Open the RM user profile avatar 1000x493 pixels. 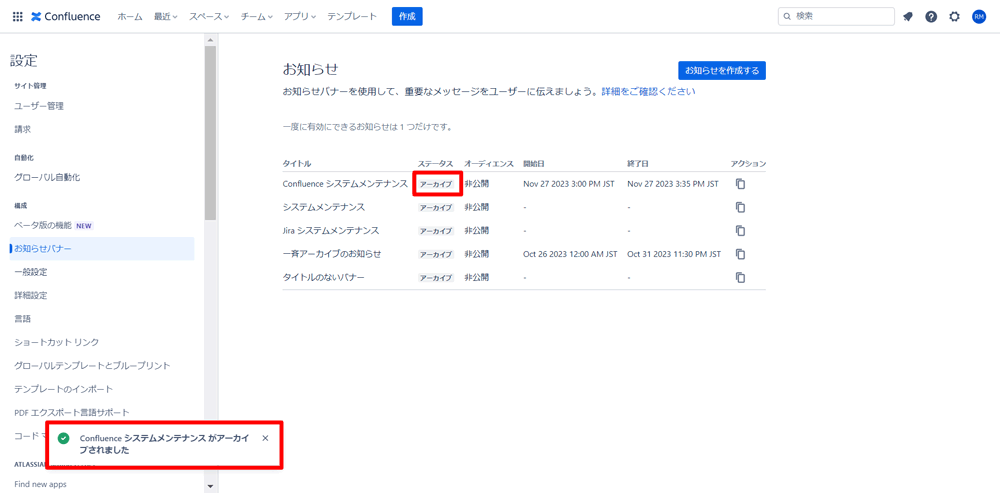(979, 17)
